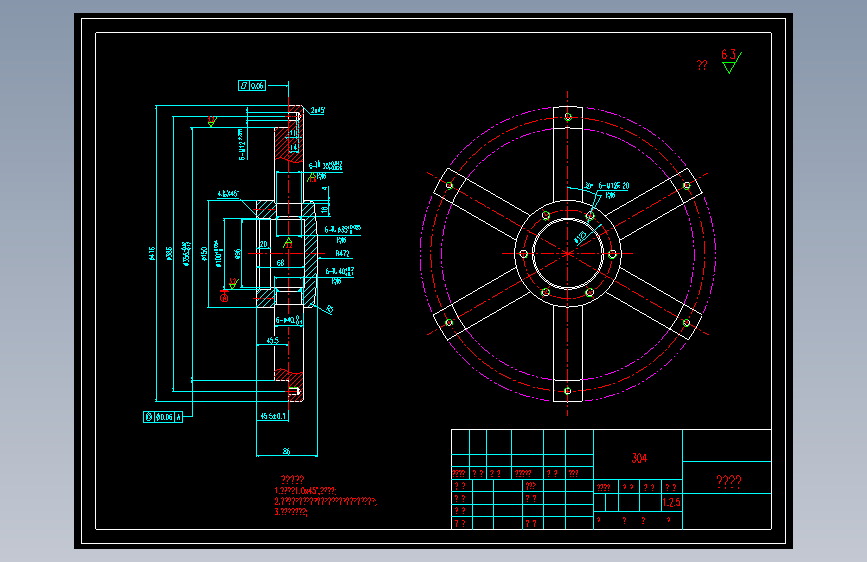Click the center point of the wheel view
Viewport: 867px width, 562px height.
[568, 254]
